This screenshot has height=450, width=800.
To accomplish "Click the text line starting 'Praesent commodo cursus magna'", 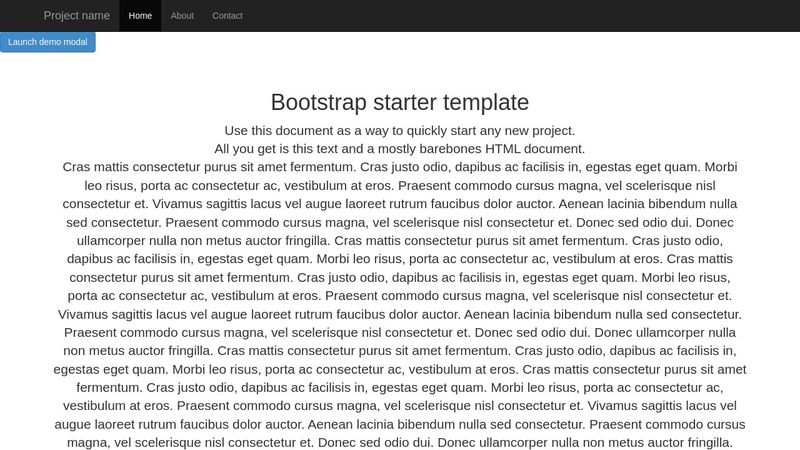I will [x=400, y=331].
